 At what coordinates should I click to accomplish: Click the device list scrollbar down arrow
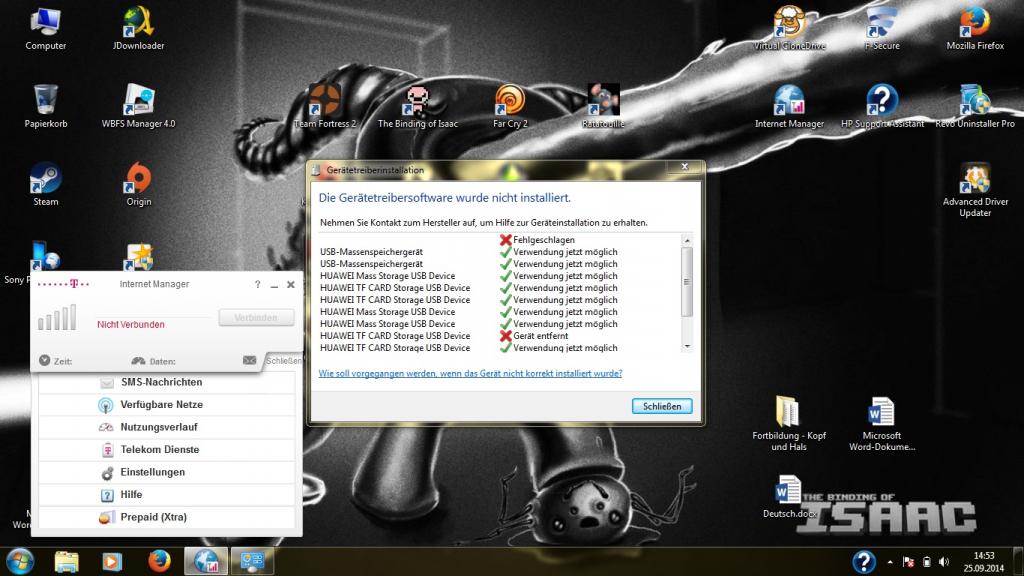pos(687,346)
